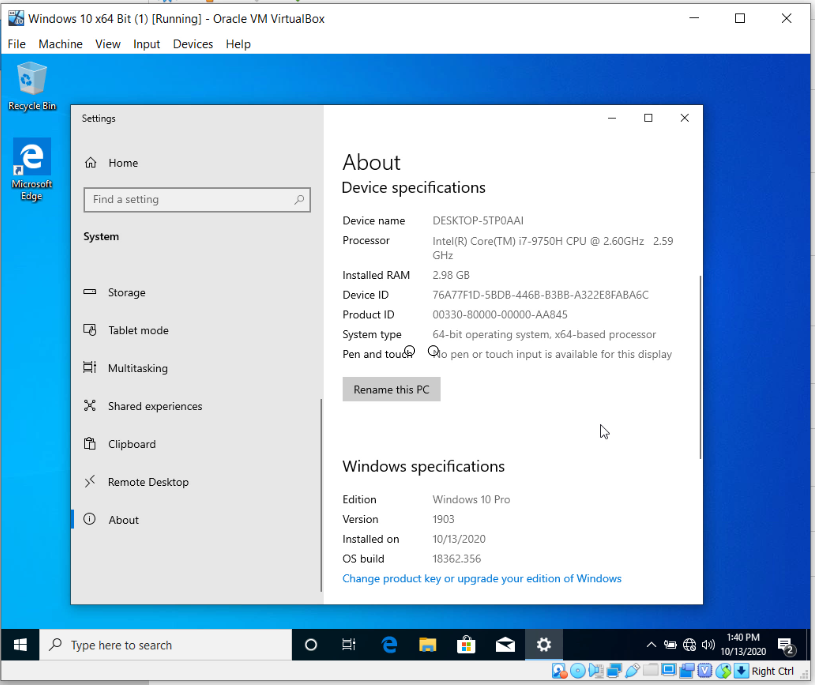Open Microsoft Store from the taskbar
This screenshot has width=815, height=685.
466,645
